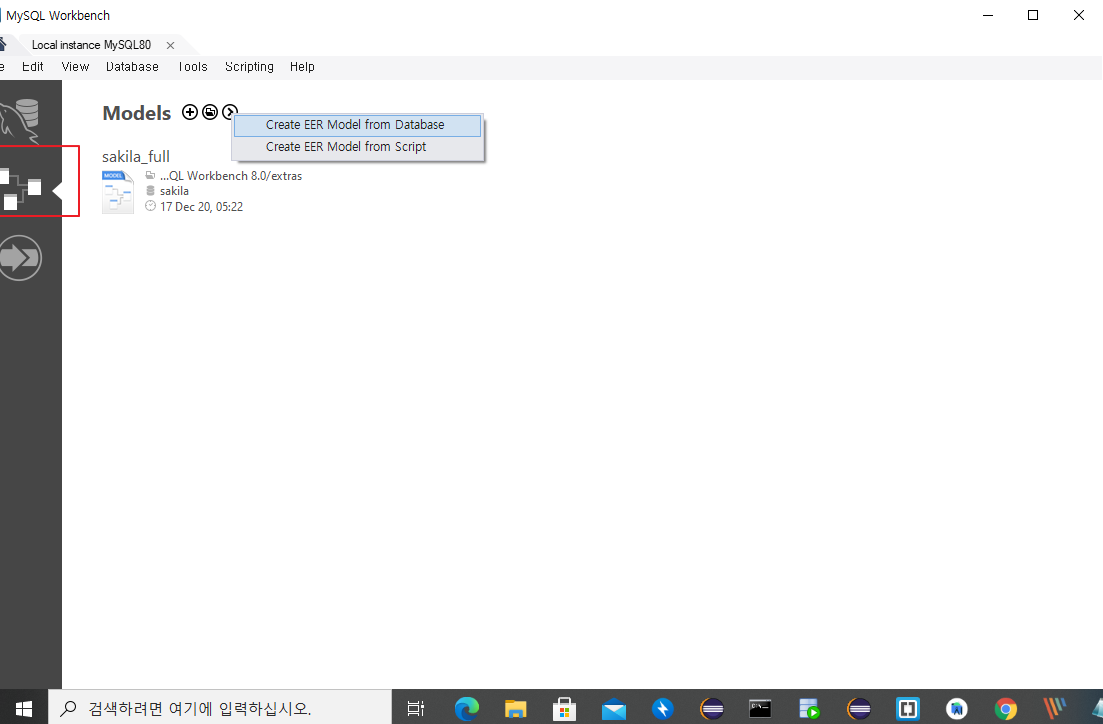Screen dimensions: 1103x724
Task: Open the Tools menu
Action: tap(193, 67)
